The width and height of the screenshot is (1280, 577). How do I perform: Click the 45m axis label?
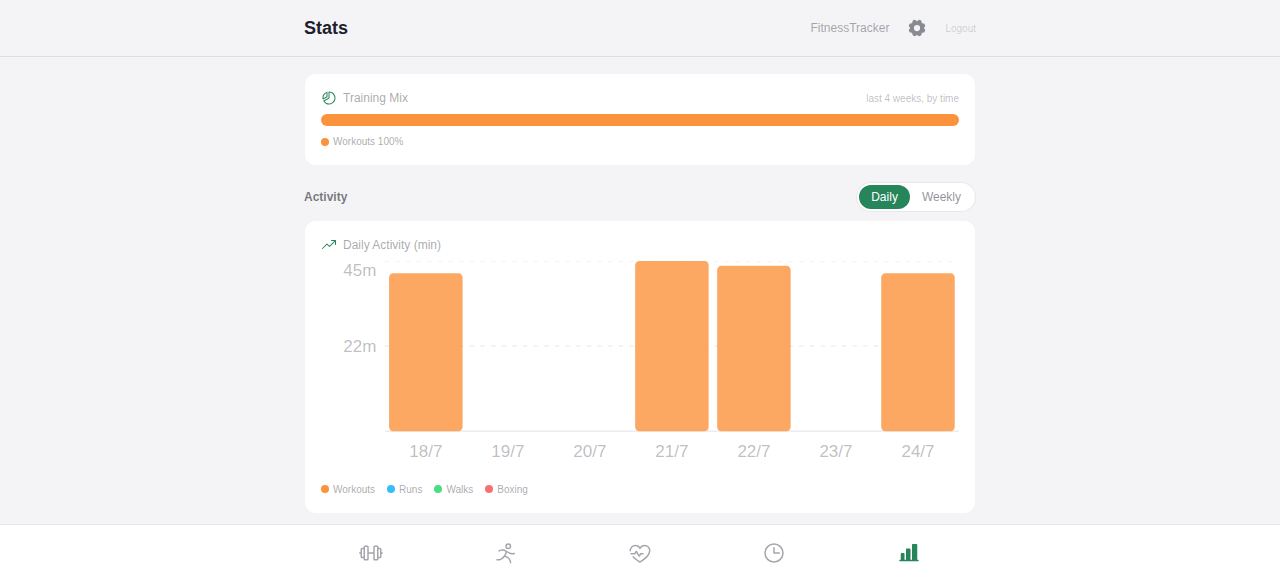point(360,271)
